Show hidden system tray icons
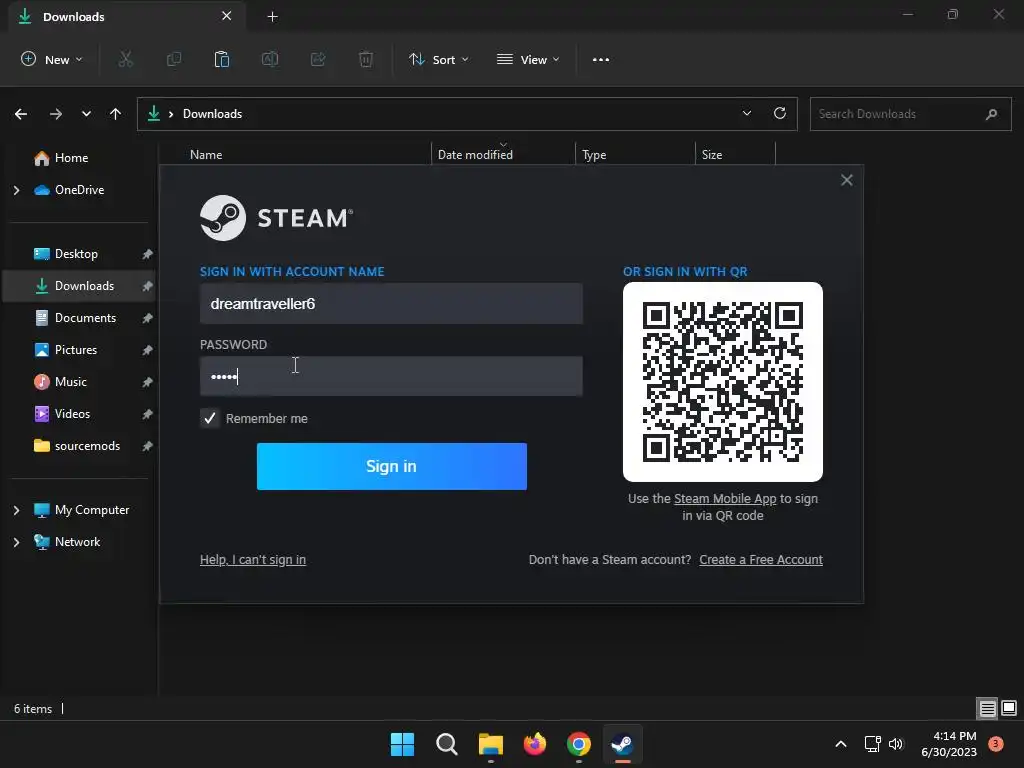Viewport: 1024px width, 768px height. (841, 744)
